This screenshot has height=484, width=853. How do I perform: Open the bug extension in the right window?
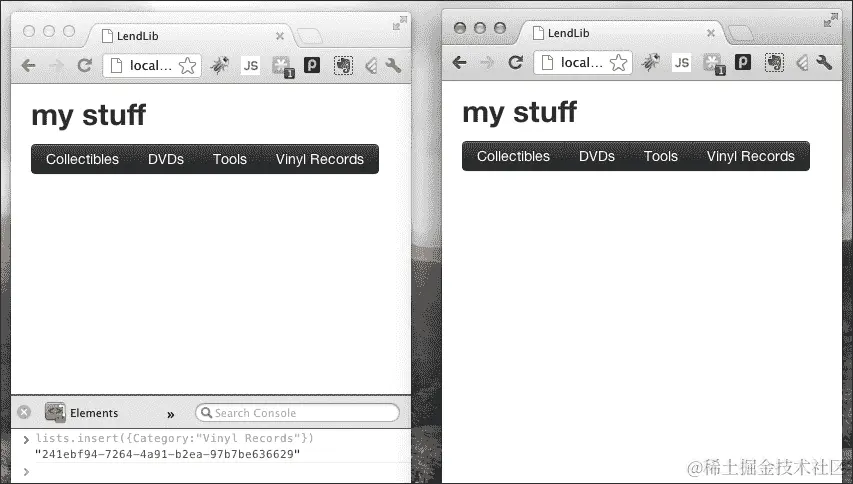(650, 63)
